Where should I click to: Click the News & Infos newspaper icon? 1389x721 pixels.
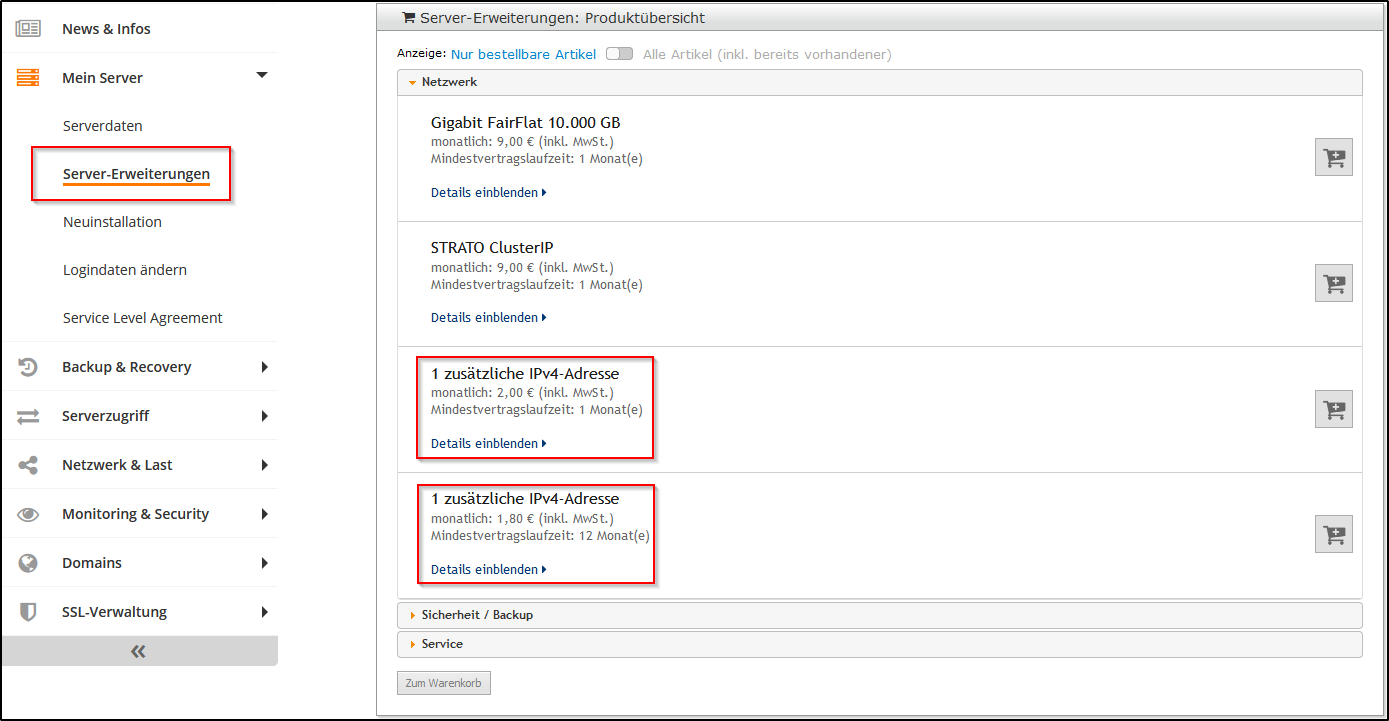point(28,29)
